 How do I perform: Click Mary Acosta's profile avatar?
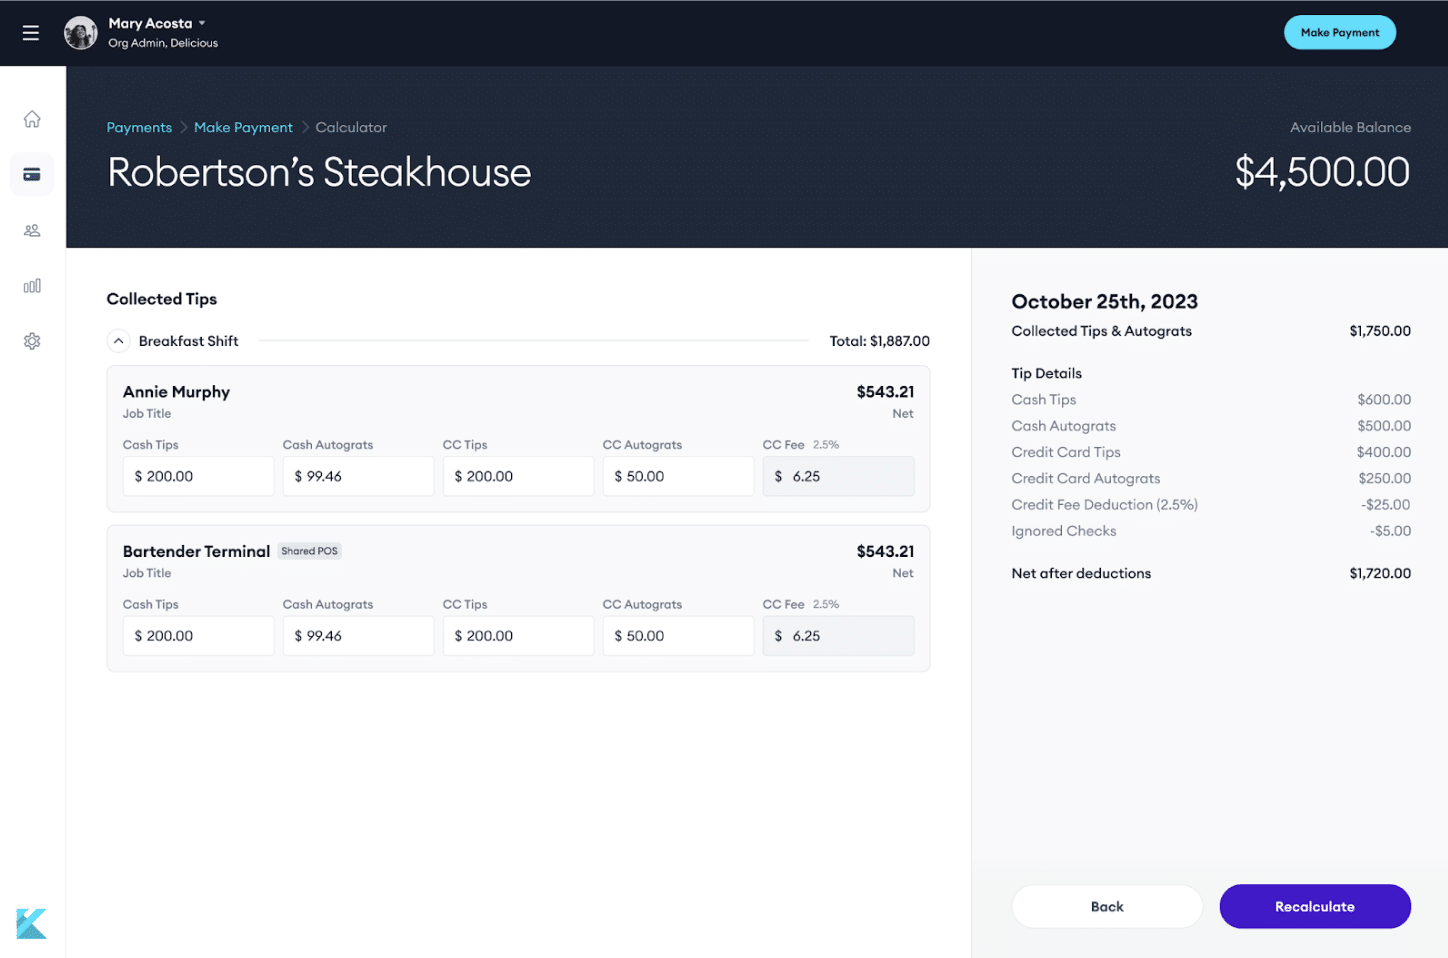pyautogui.click(x=81, y=33)
